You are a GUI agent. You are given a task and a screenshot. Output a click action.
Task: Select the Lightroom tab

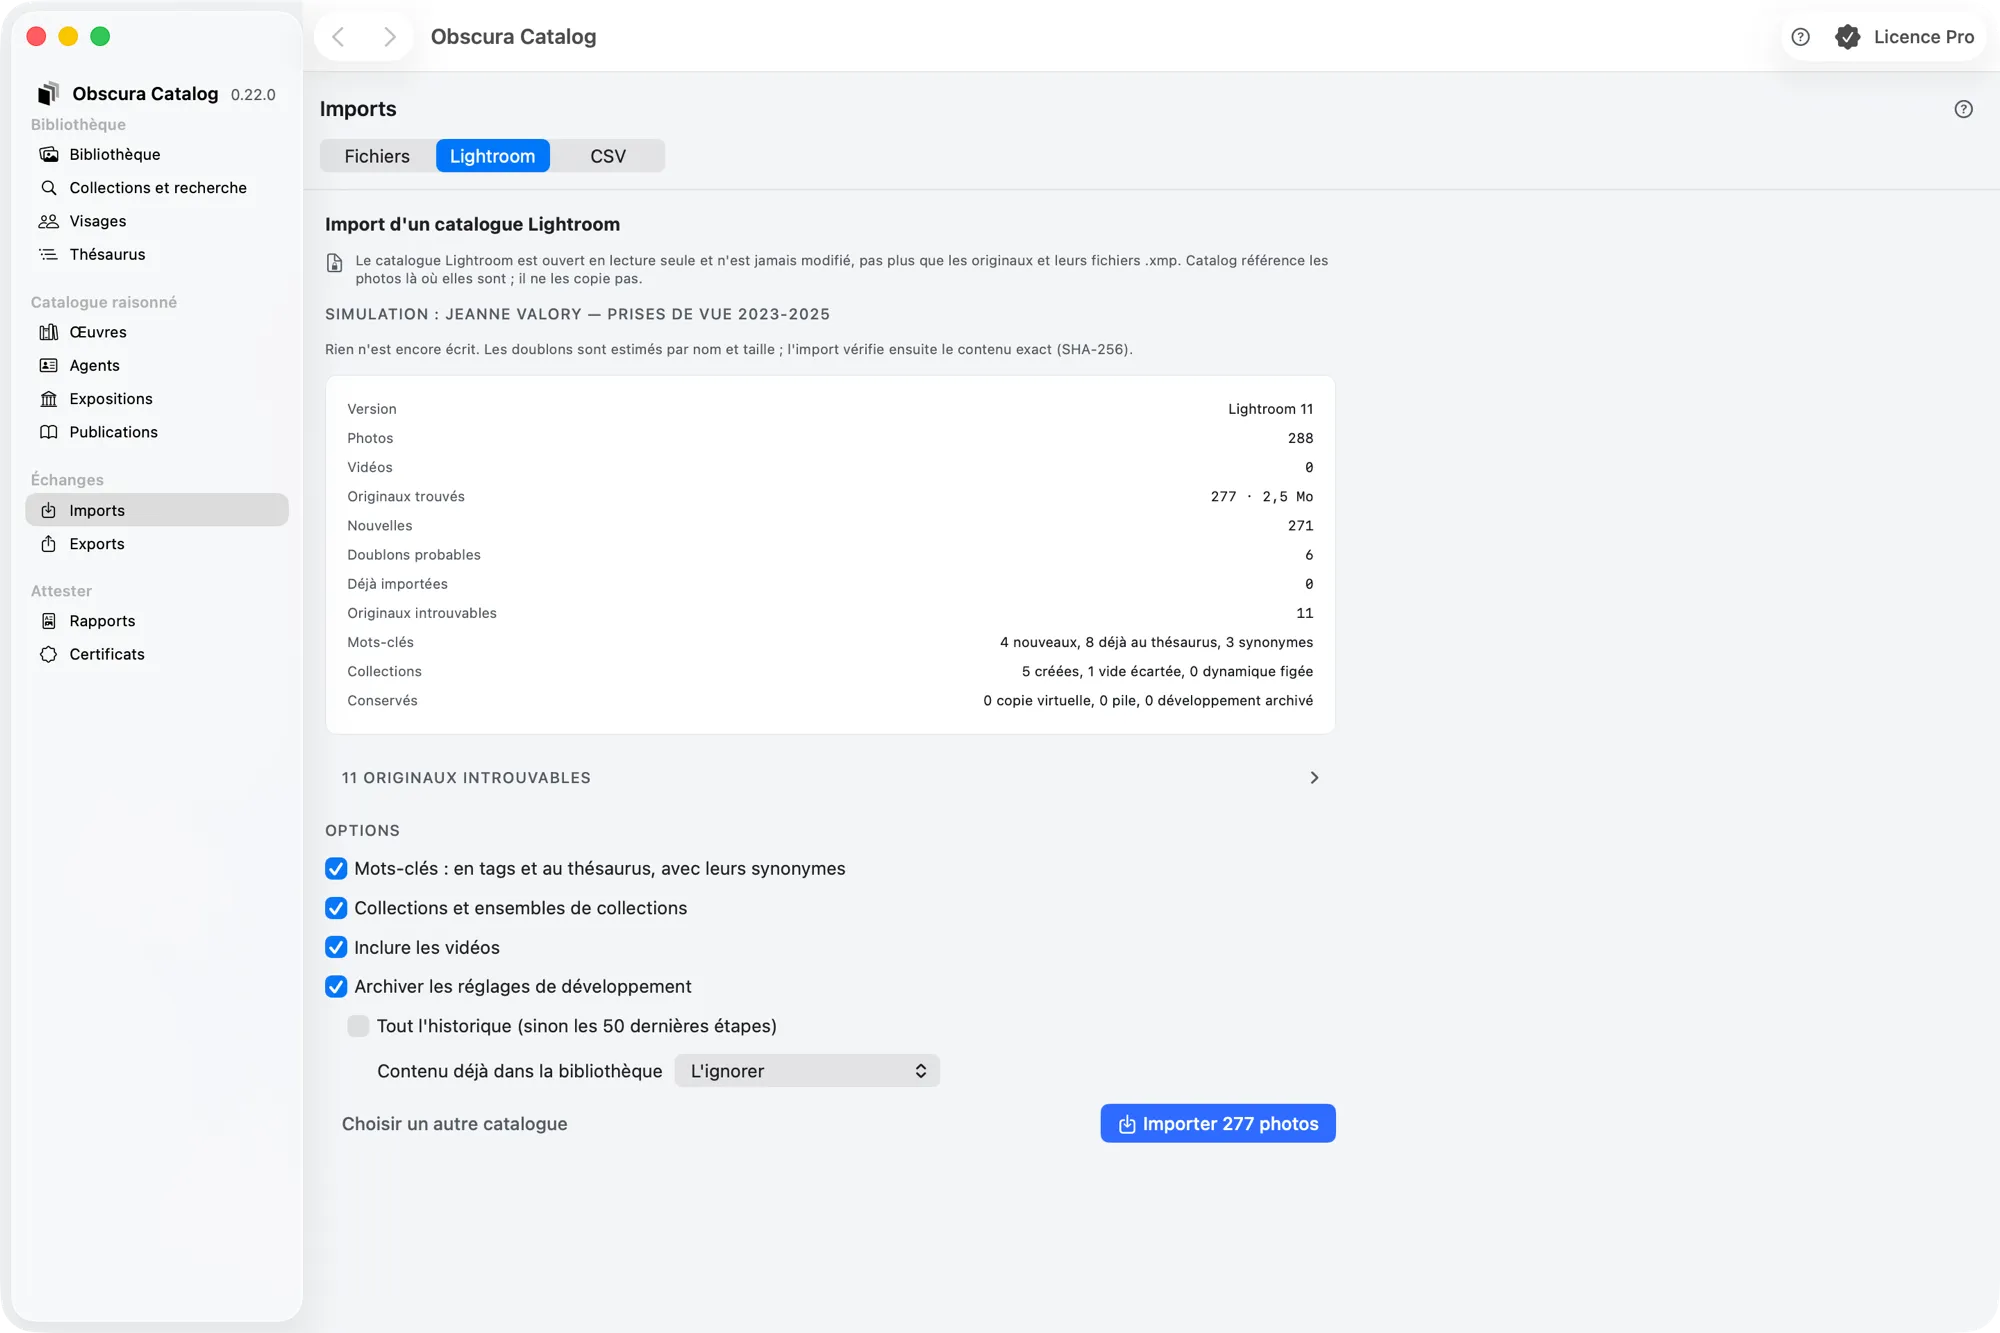point(492,156)
